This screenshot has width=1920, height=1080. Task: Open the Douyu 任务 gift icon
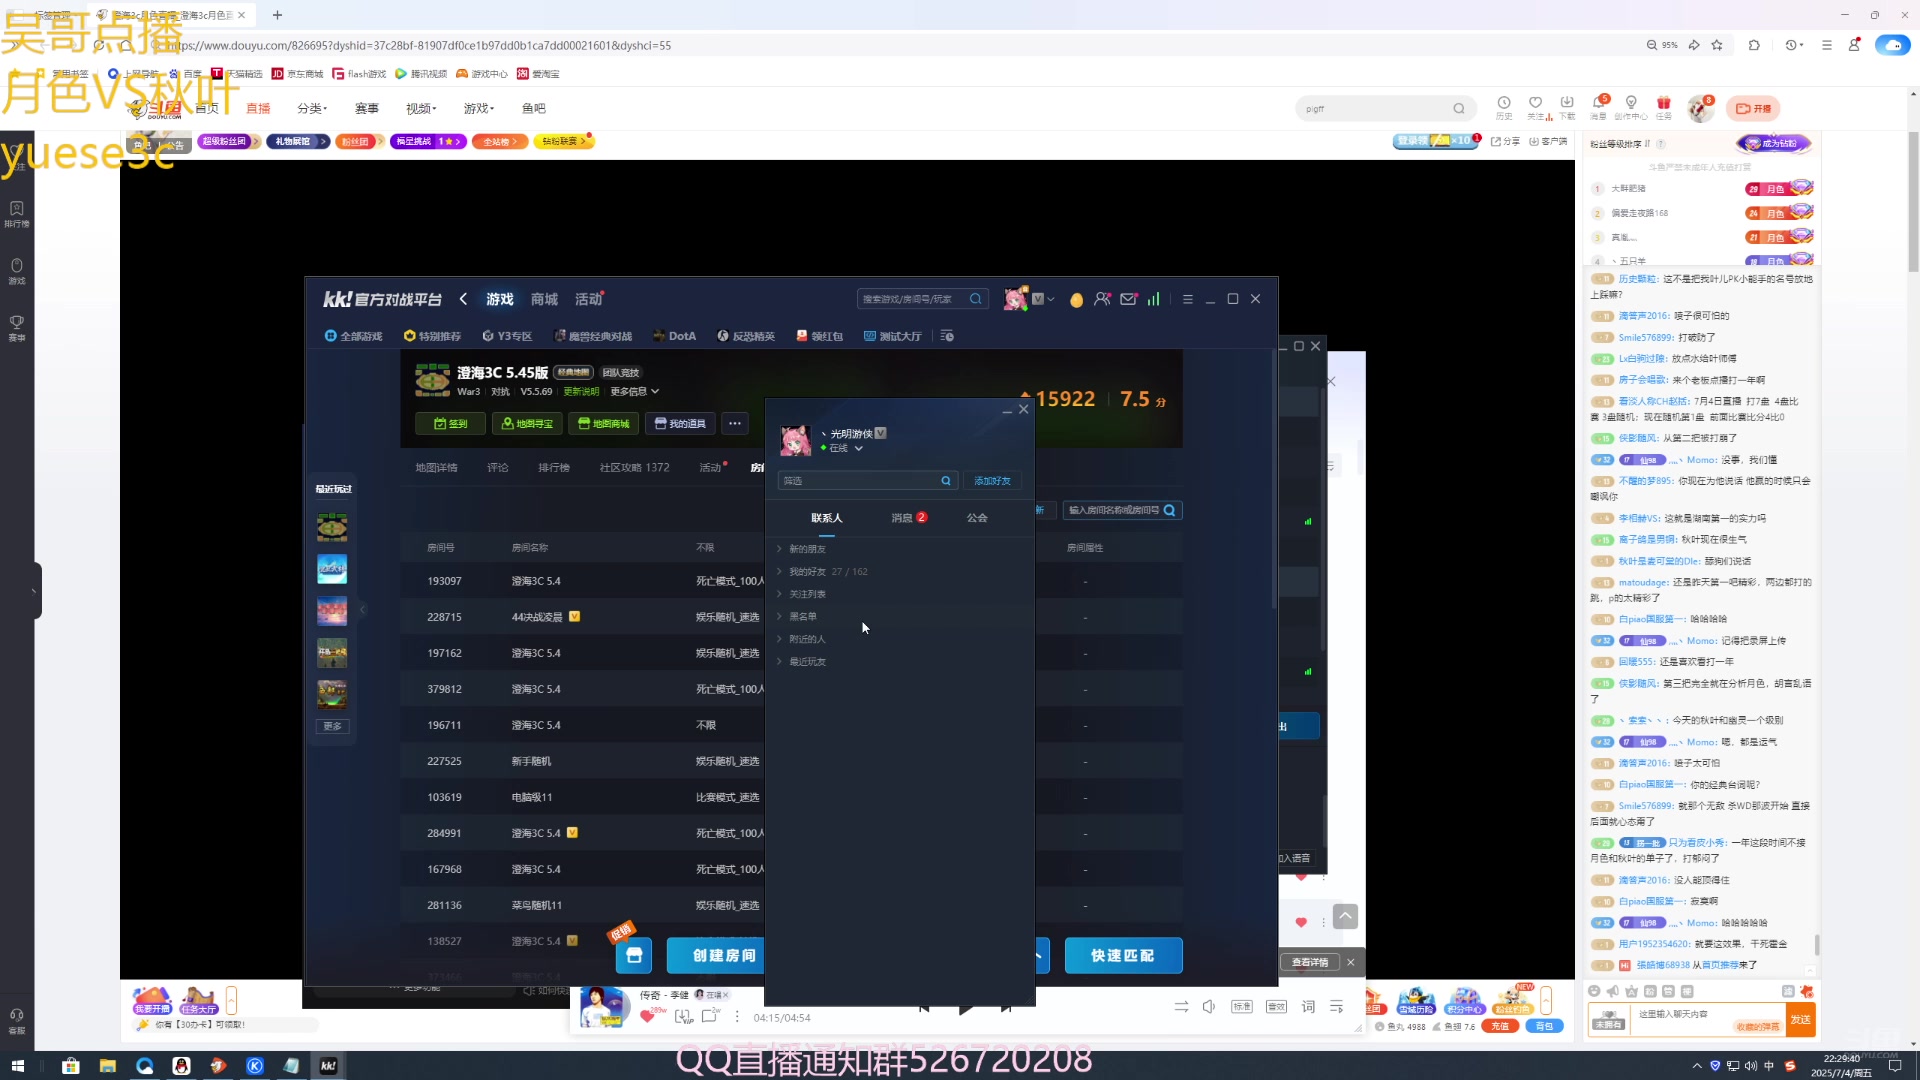1664,108
